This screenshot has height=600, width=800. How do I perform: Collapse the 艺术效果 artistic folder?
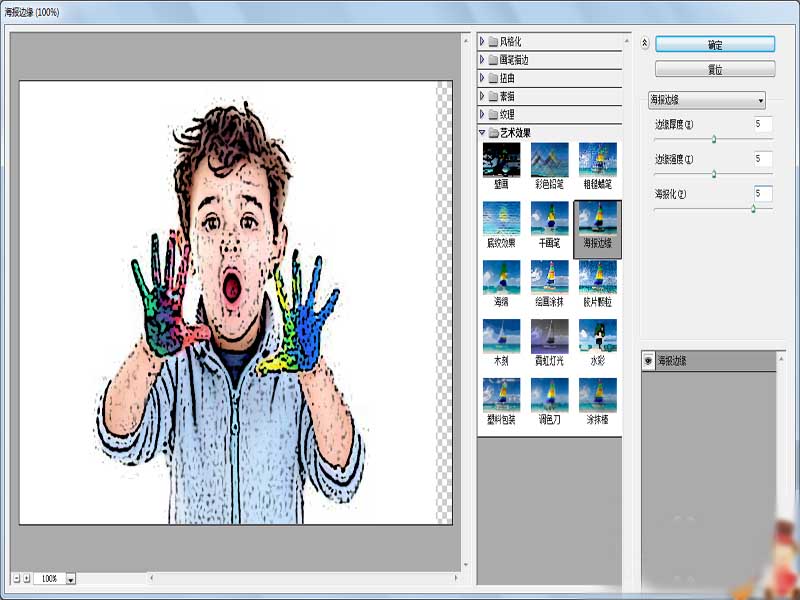(x=482, y=133)
